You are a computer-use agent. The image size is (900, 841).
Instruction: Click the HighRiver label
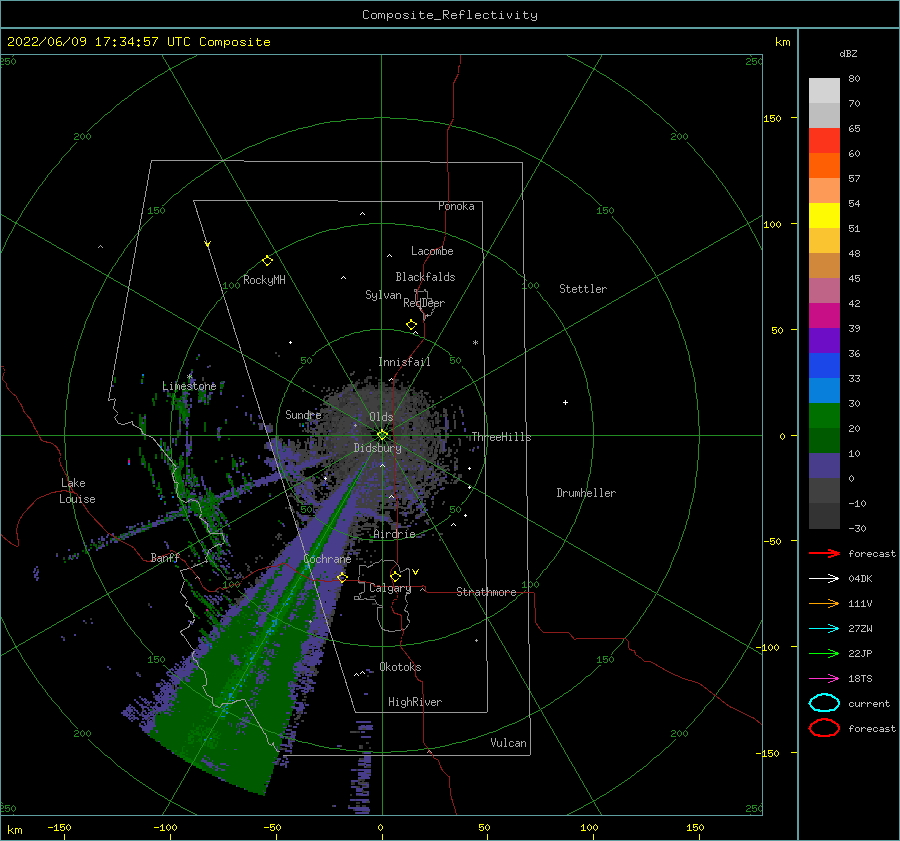[x=415, y=702]
